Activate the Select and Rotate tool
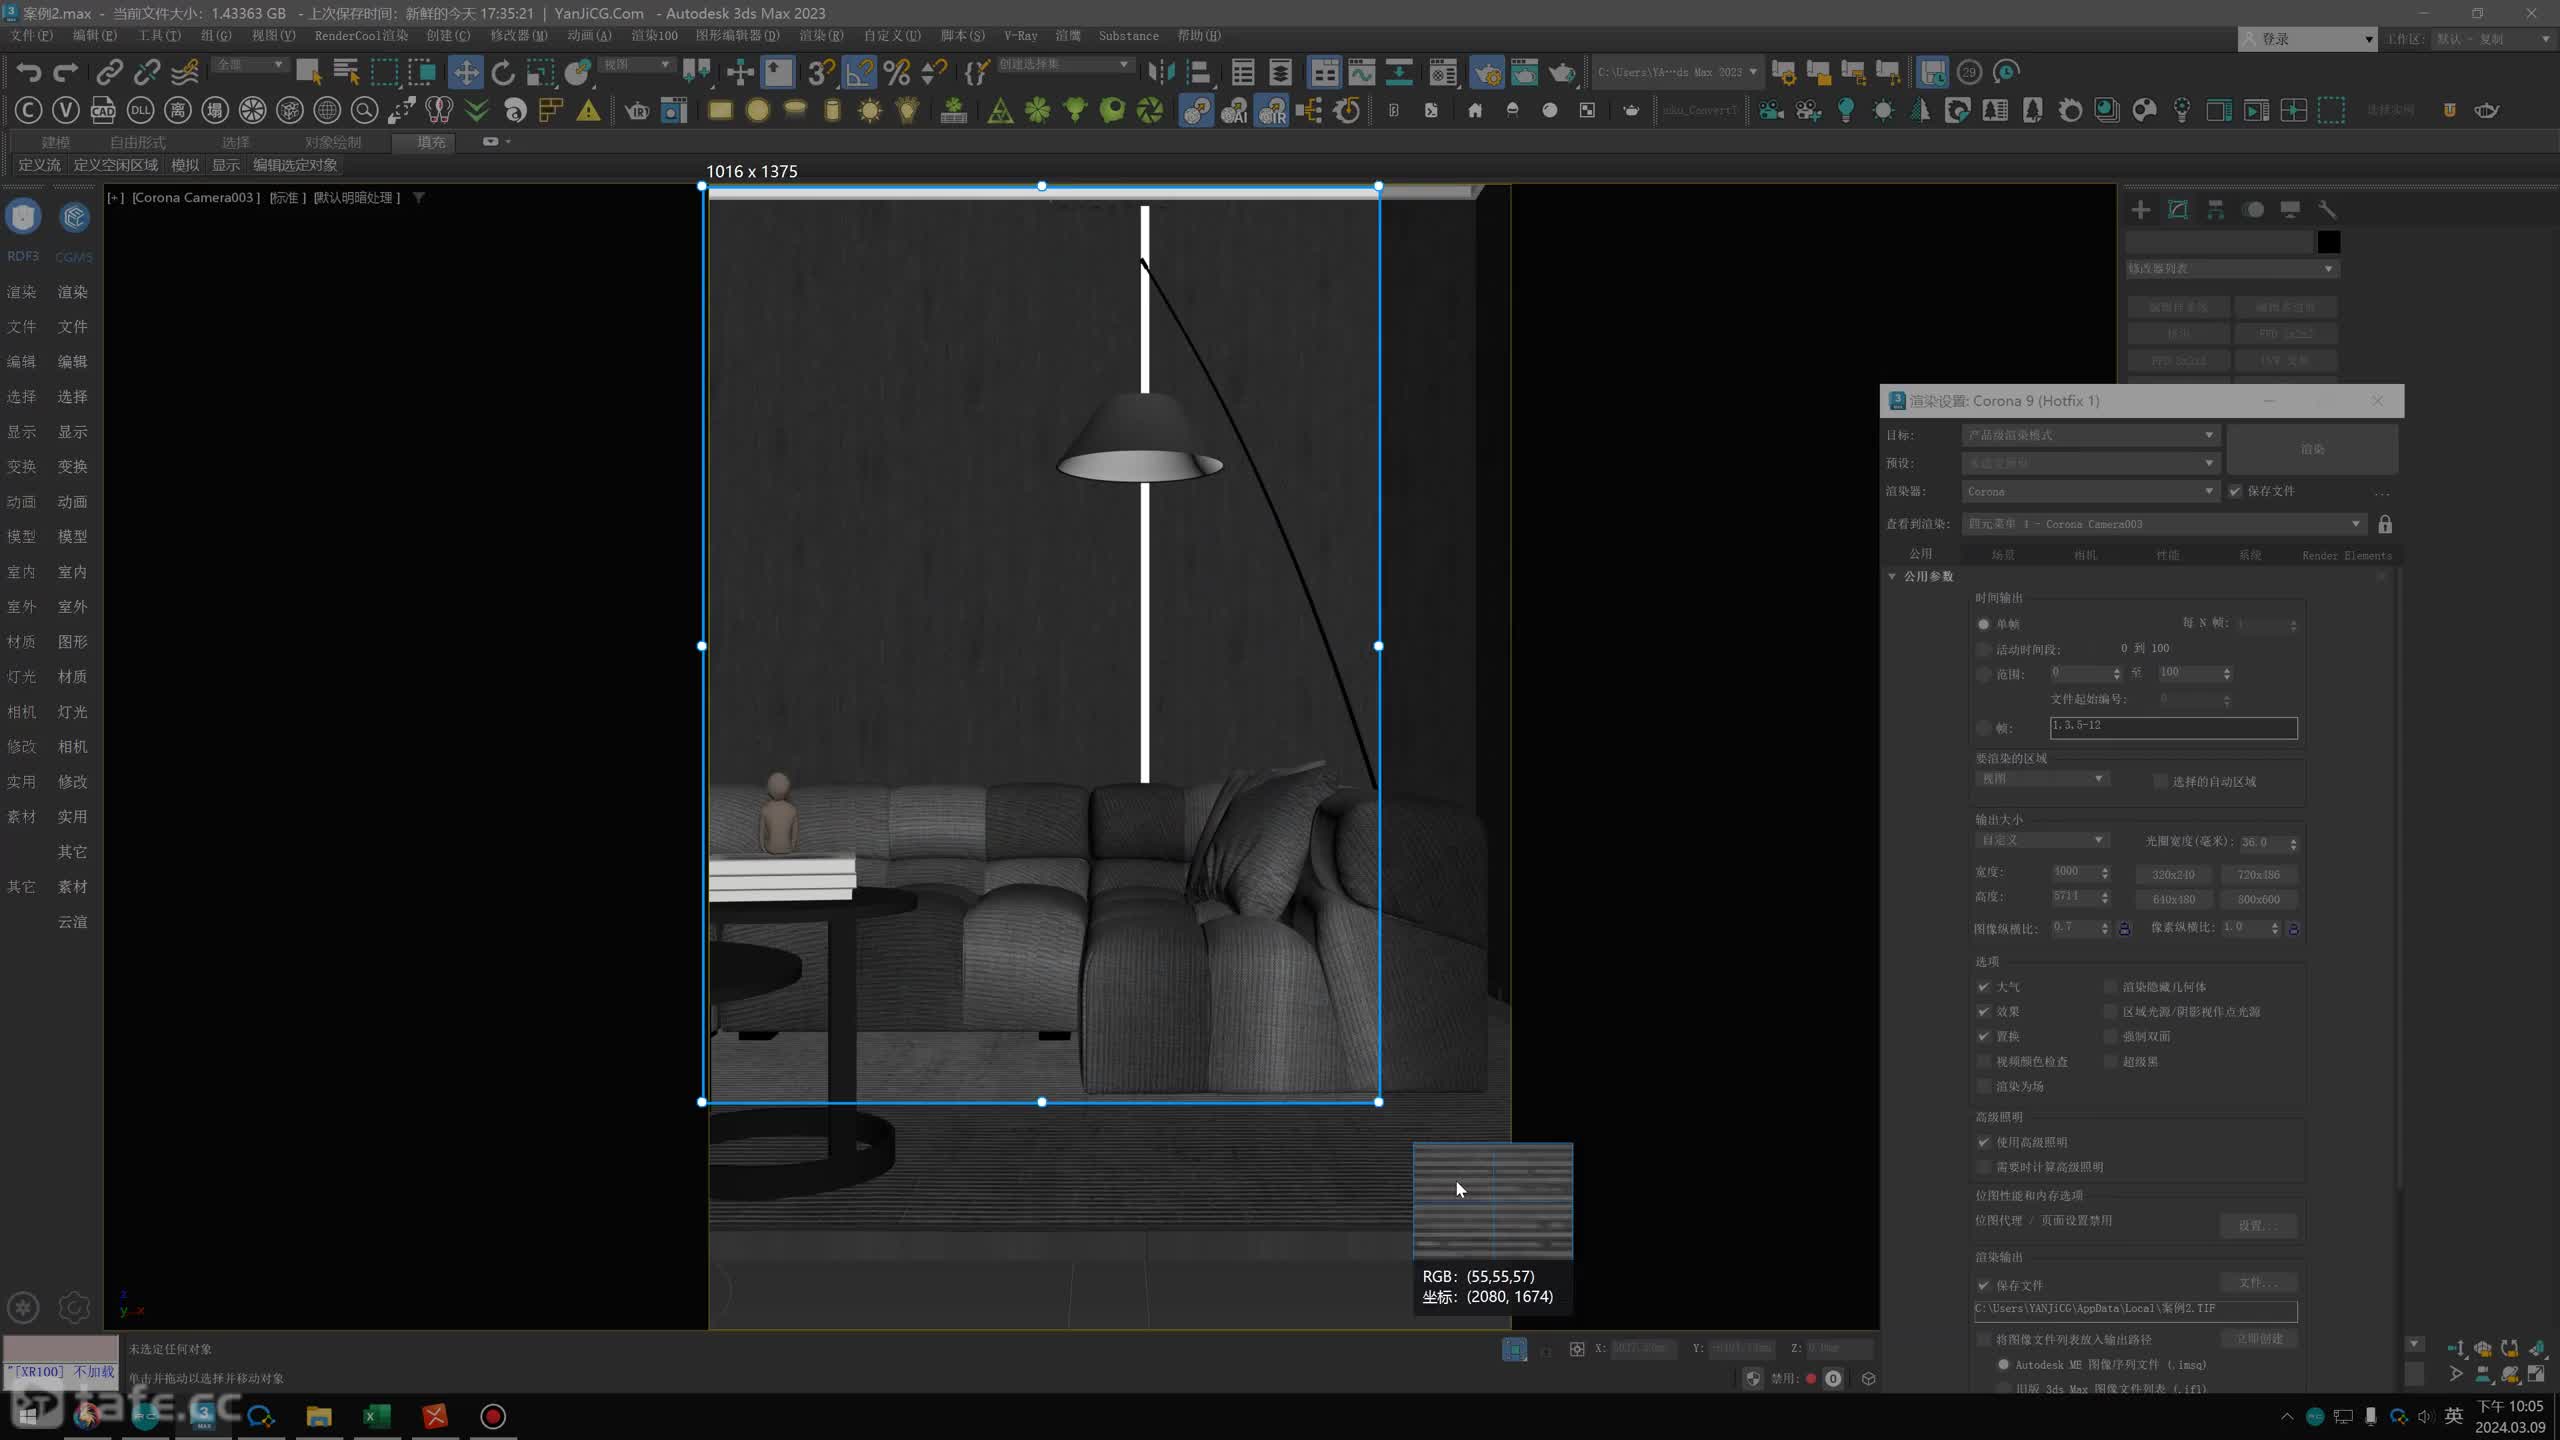 click(x=503, y=72)
